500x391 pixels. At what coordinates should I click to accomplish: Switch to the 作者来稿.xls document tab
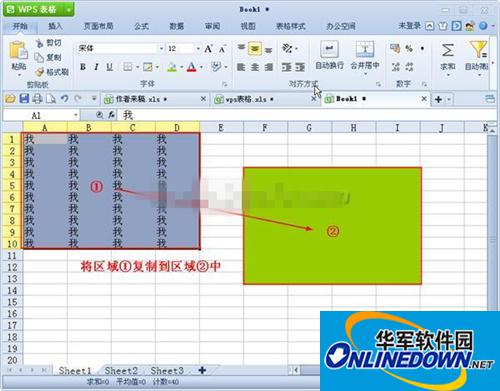155,99
